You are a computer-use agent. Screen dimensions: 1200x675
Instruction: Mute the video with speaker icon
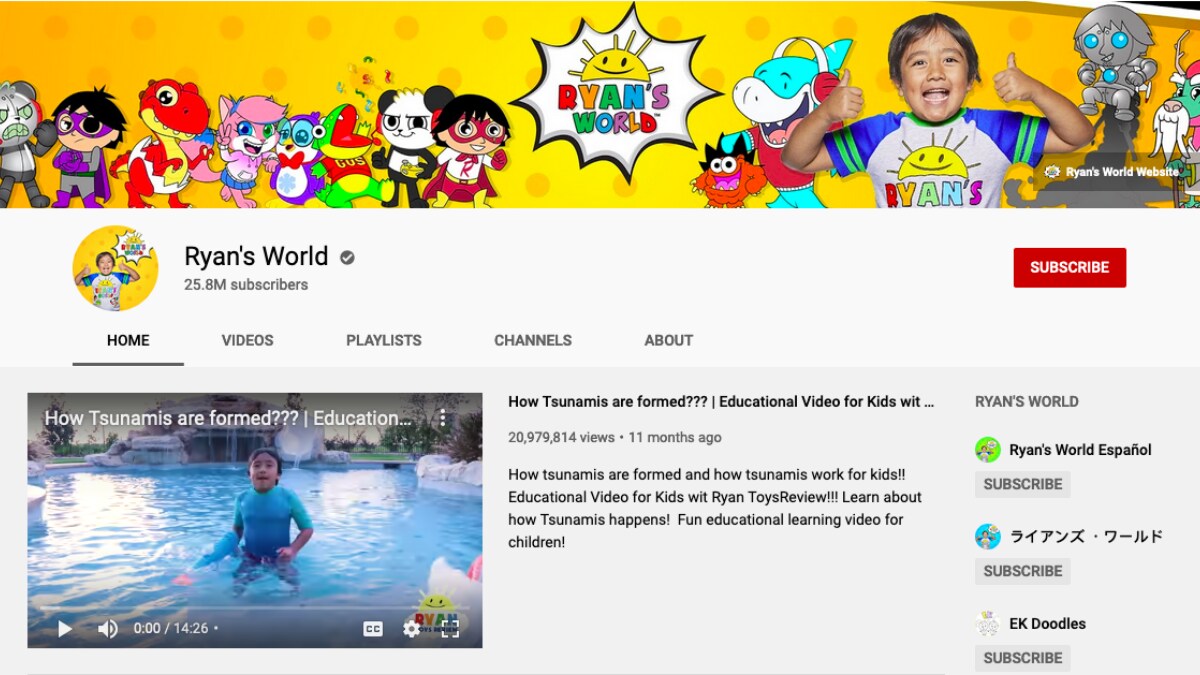[x=107, y=629]
